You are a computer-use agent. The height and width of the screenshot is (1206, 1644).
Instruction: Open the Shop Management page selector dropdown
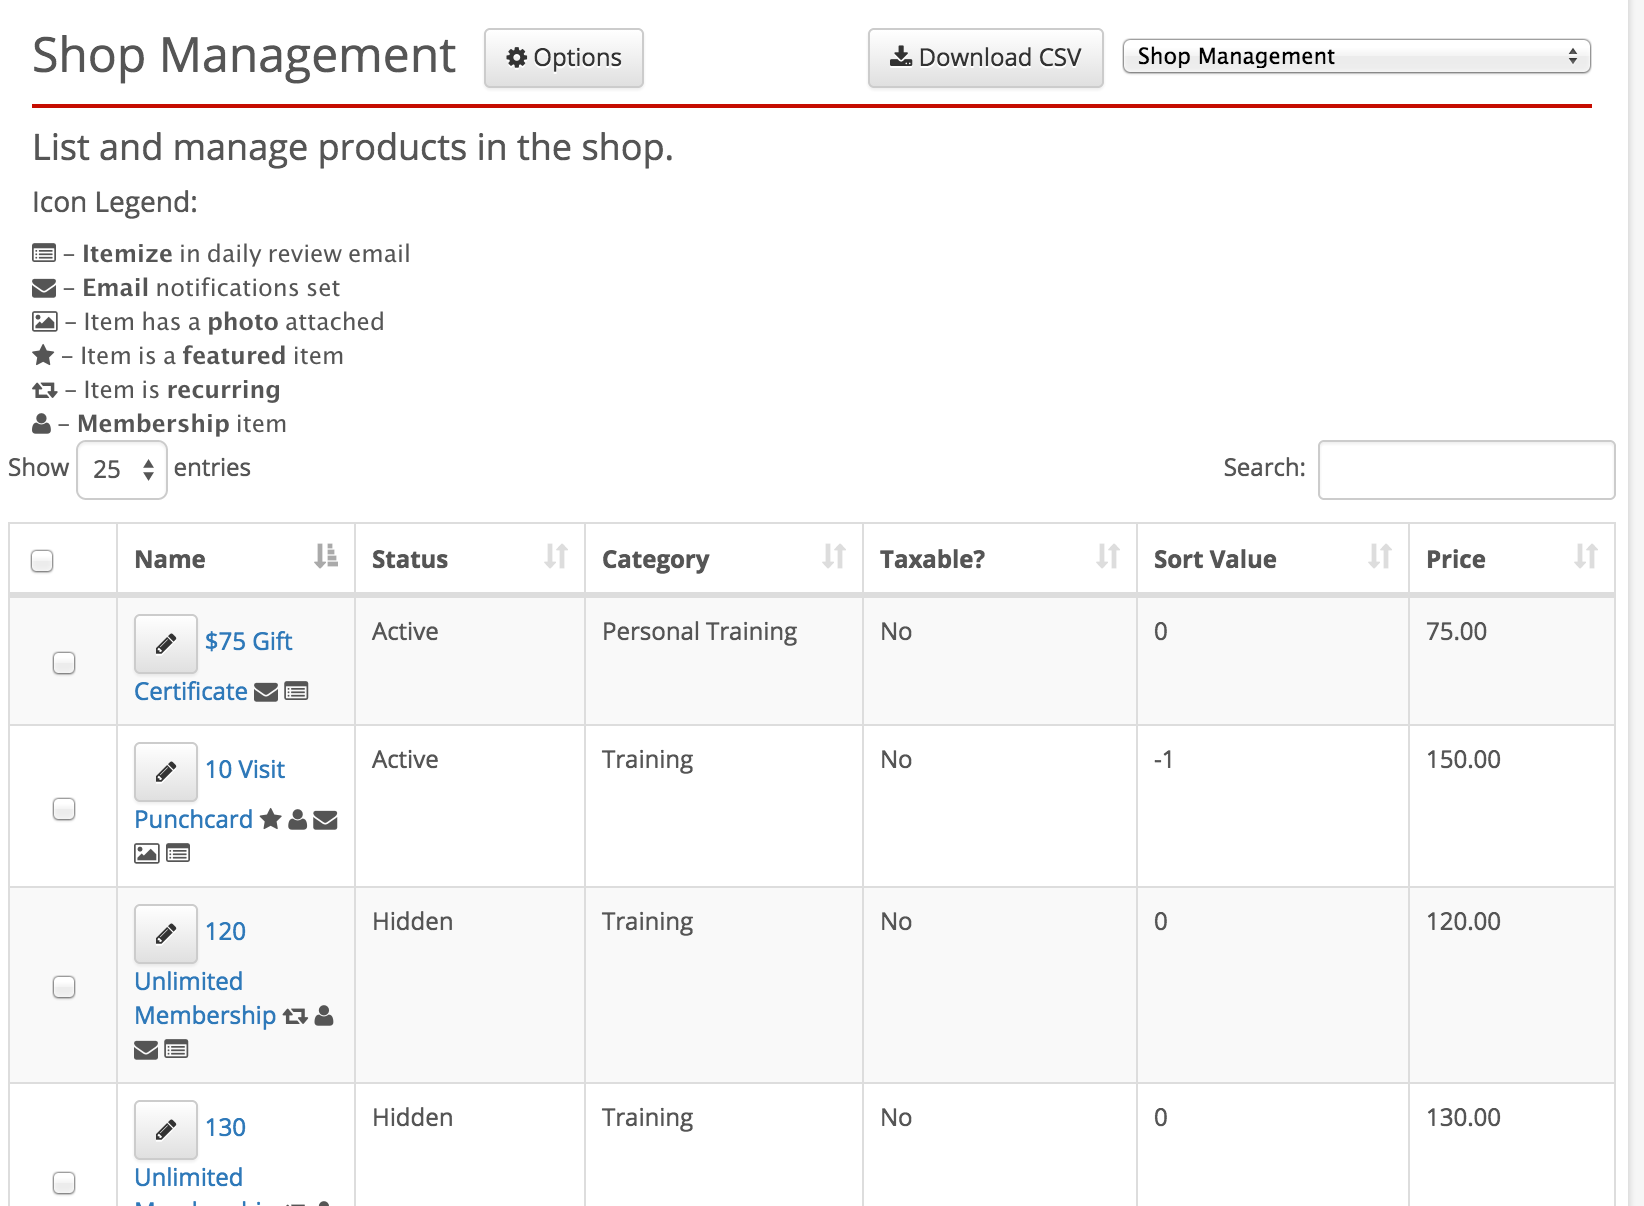1355,56
